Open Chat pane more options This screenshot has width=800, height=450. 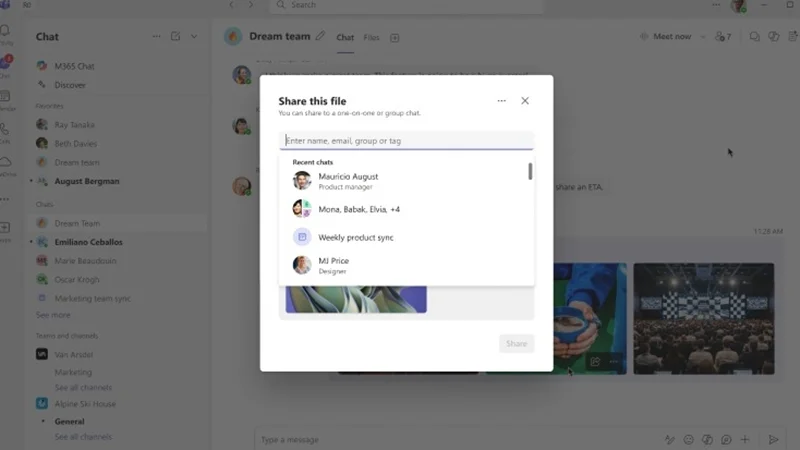(x=156, y=36)
